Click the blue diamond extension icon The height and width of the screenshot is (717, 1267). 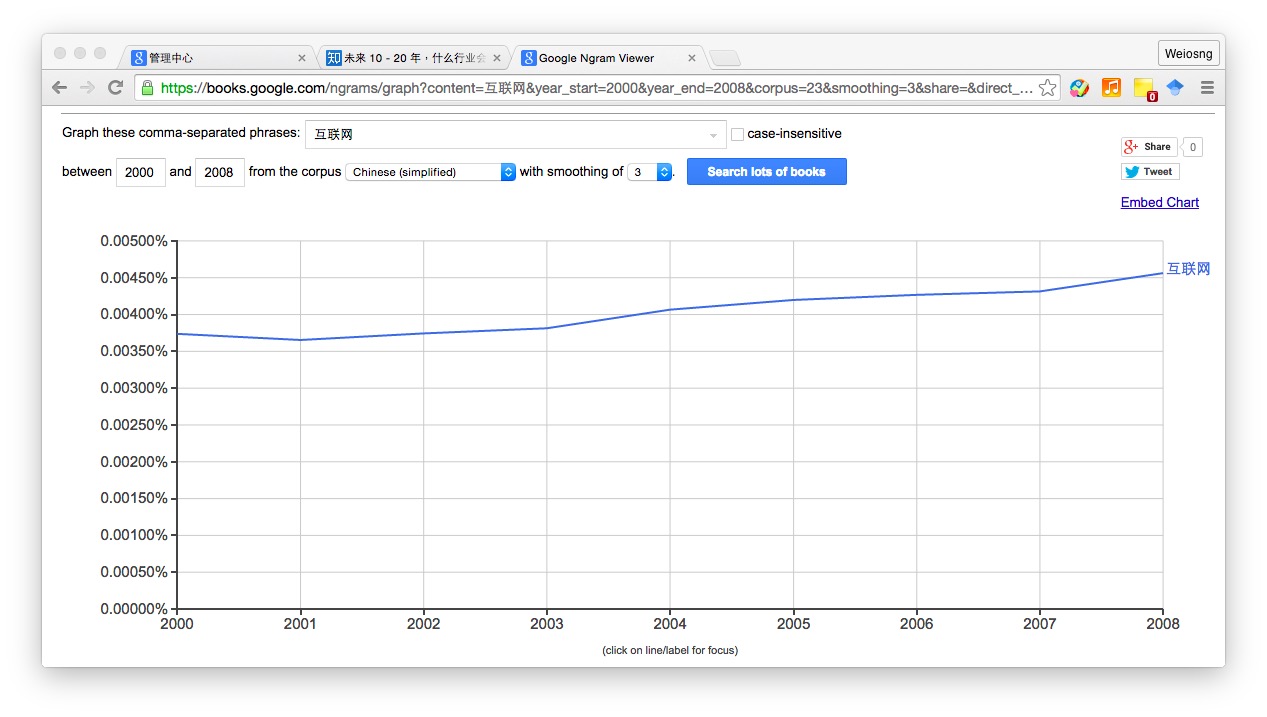pos(1175,88)
